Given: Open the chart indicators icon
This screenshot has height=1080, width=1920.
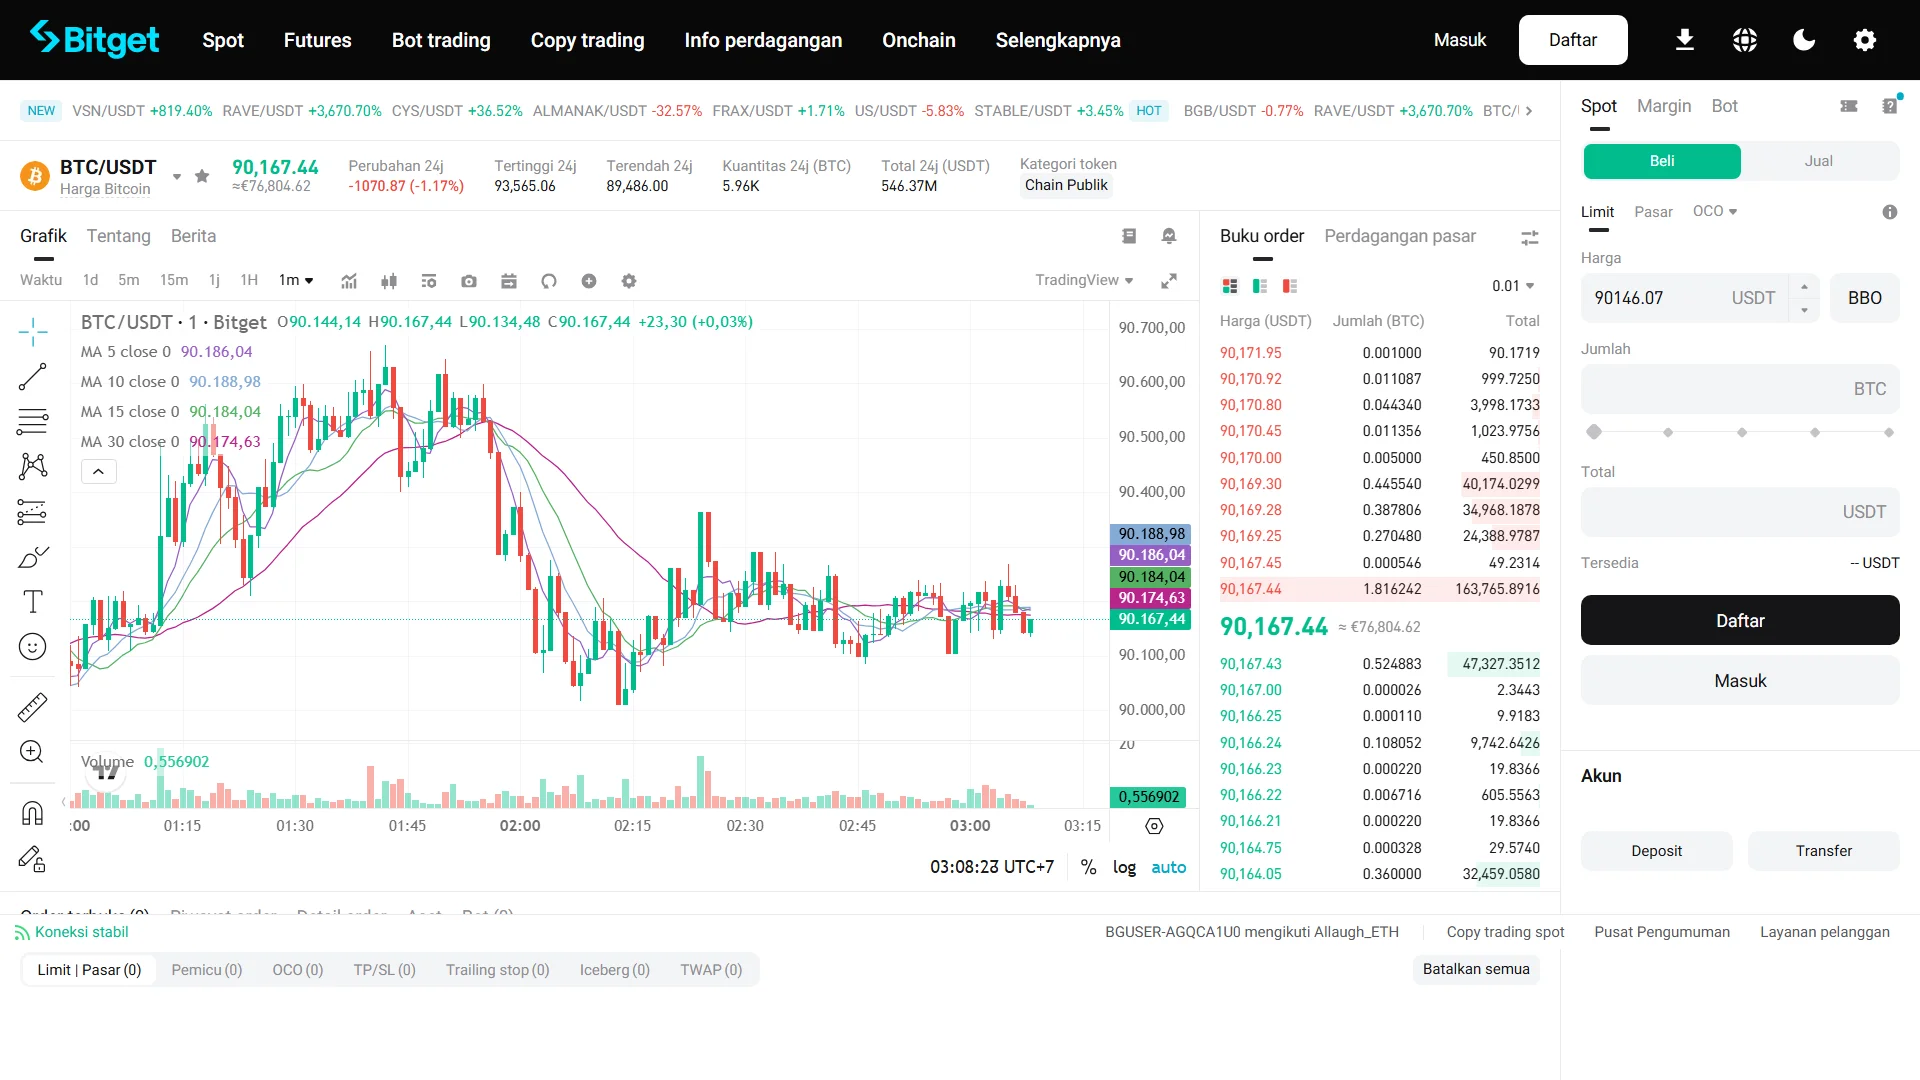Looking at the screenshot, I should click(x=349, y=281).
